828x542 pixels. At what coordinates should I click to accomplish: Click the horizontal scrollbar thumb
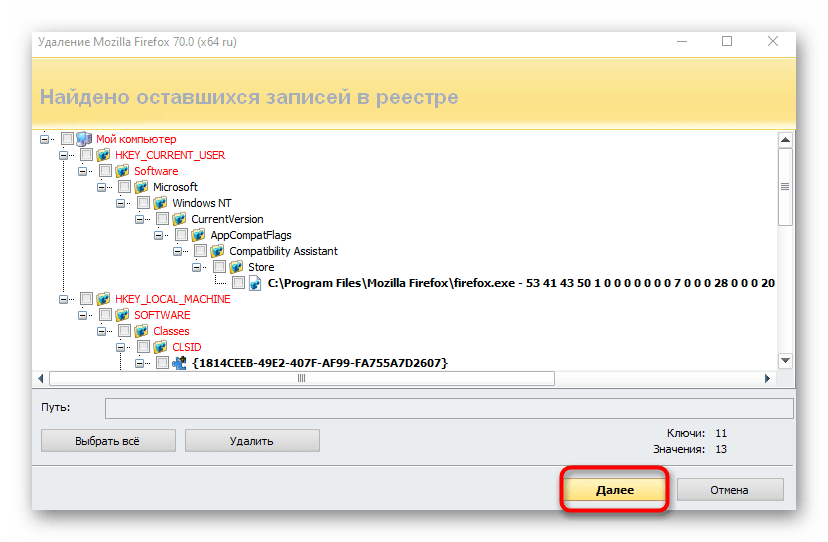pyautogui.click(x=302, y=378)
